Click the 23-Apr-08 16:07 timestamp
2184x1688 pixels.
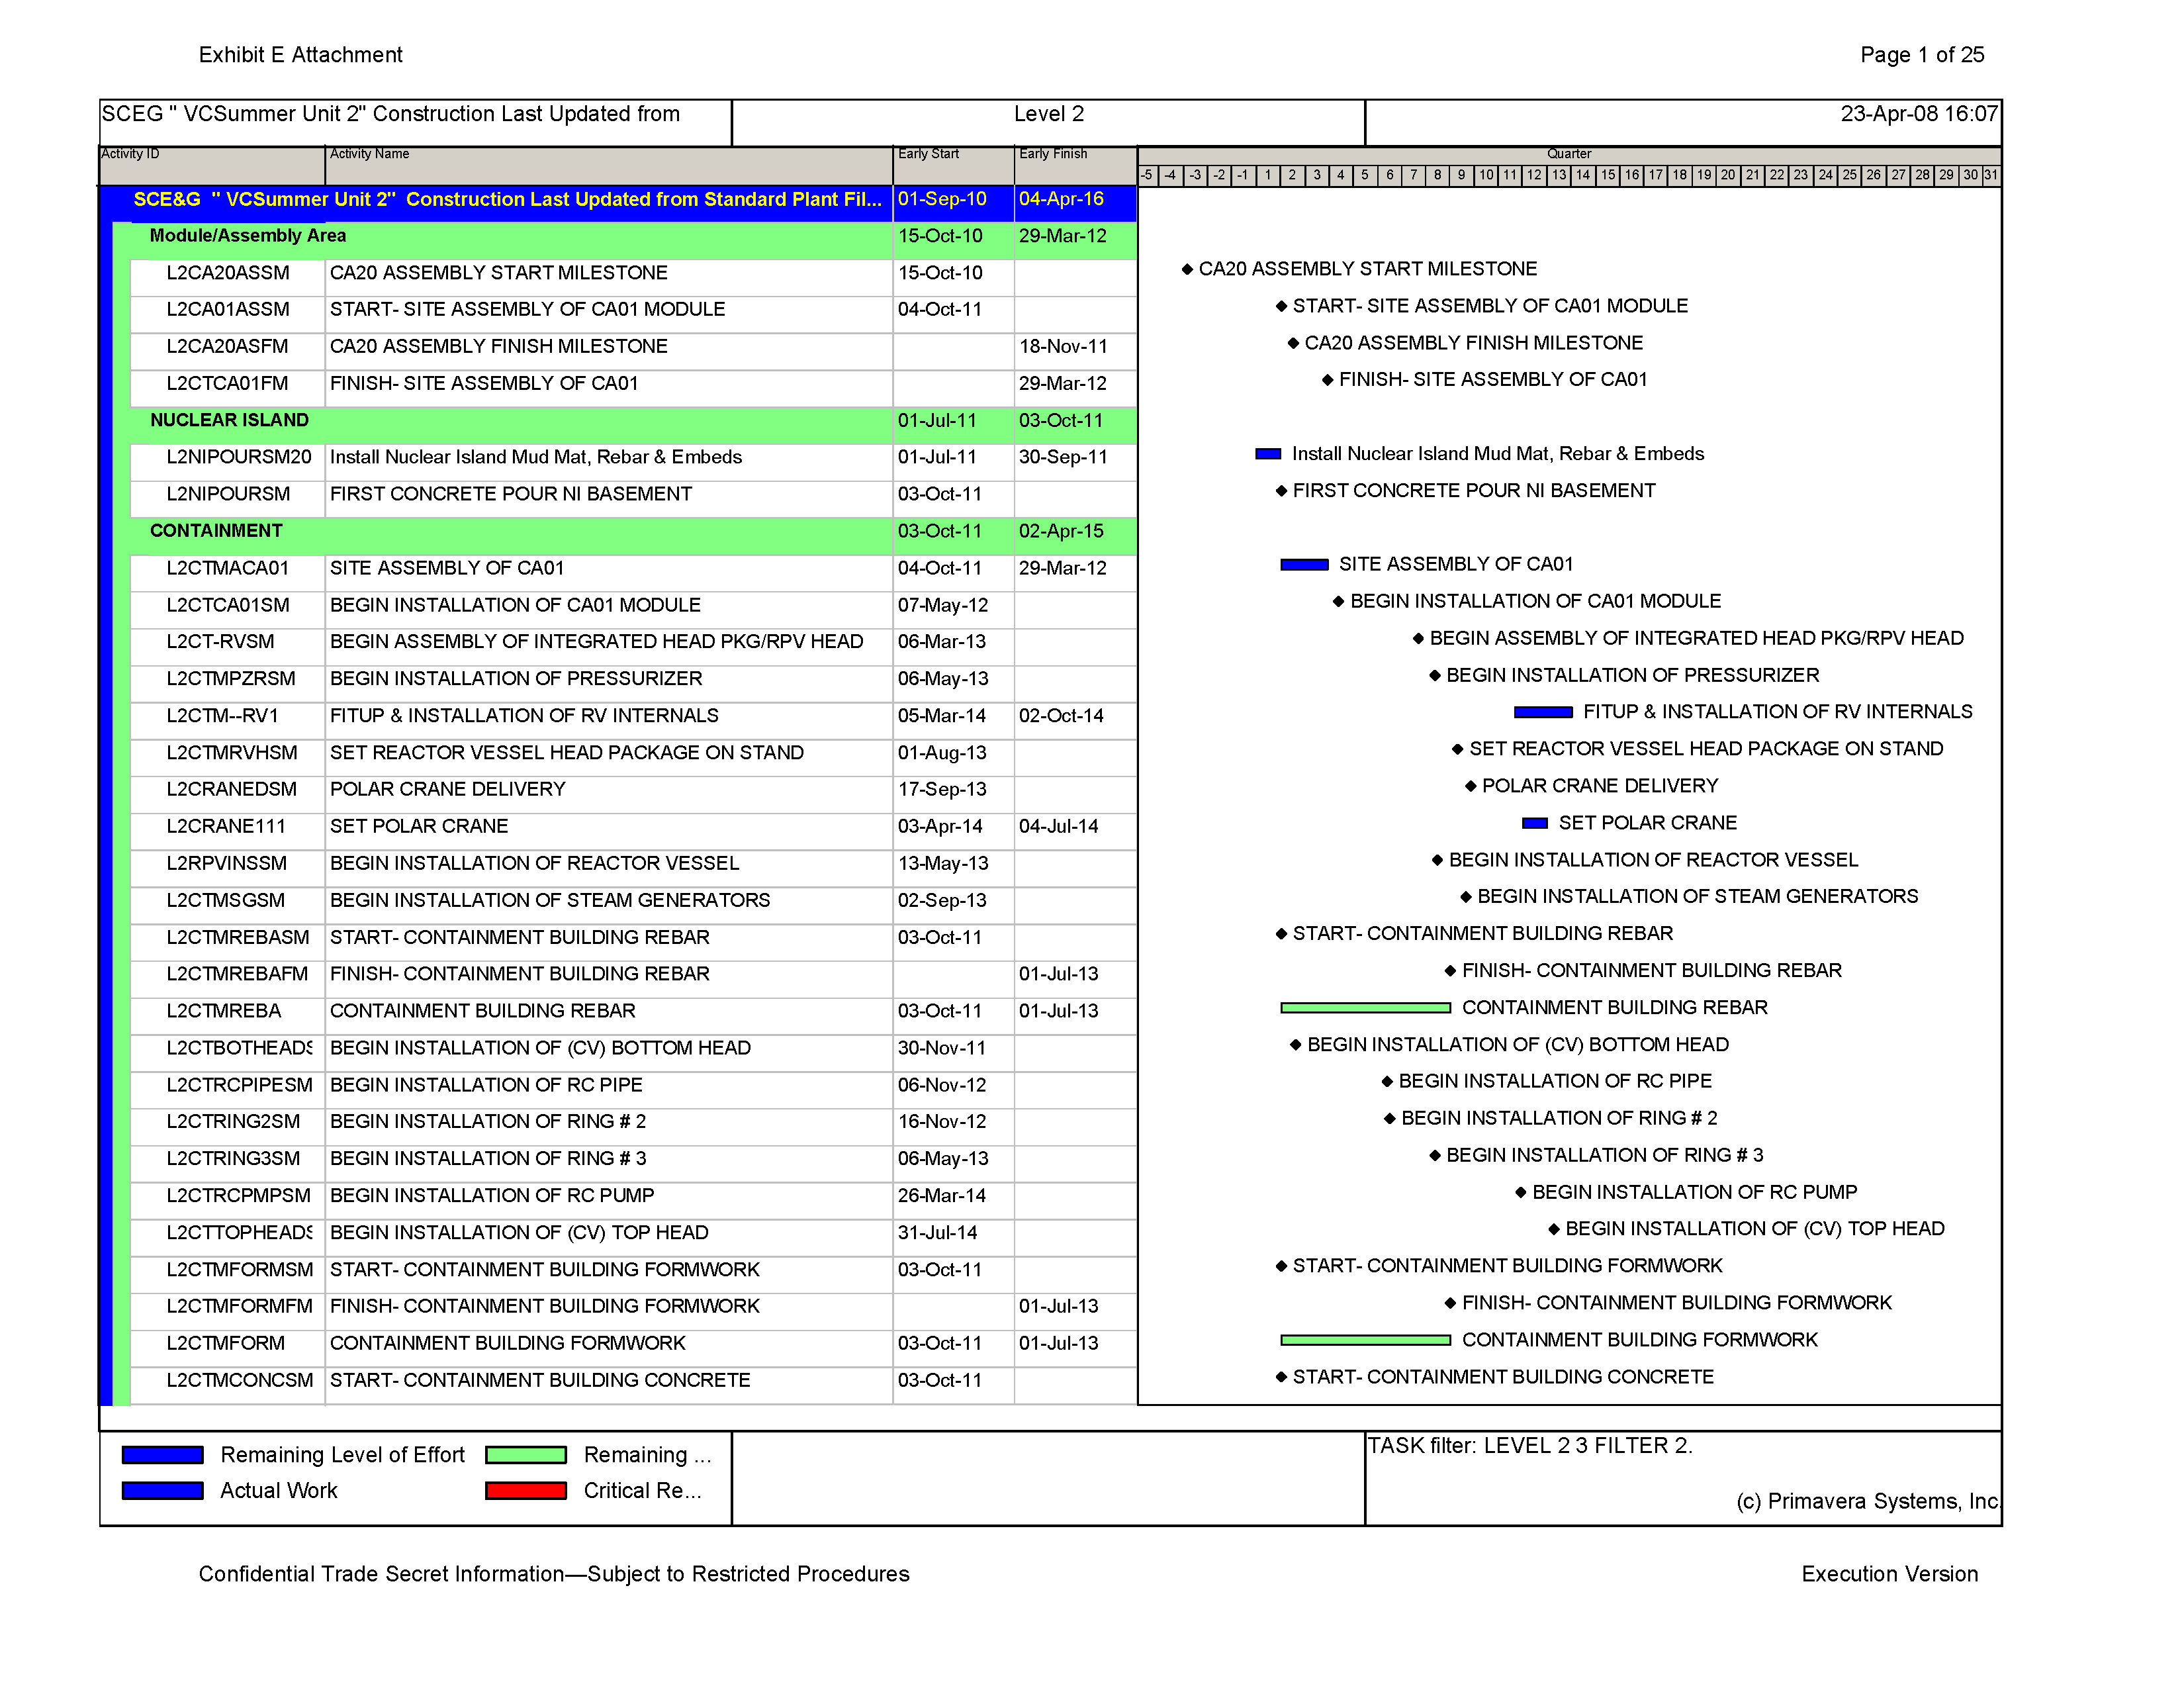point(1919,115)
